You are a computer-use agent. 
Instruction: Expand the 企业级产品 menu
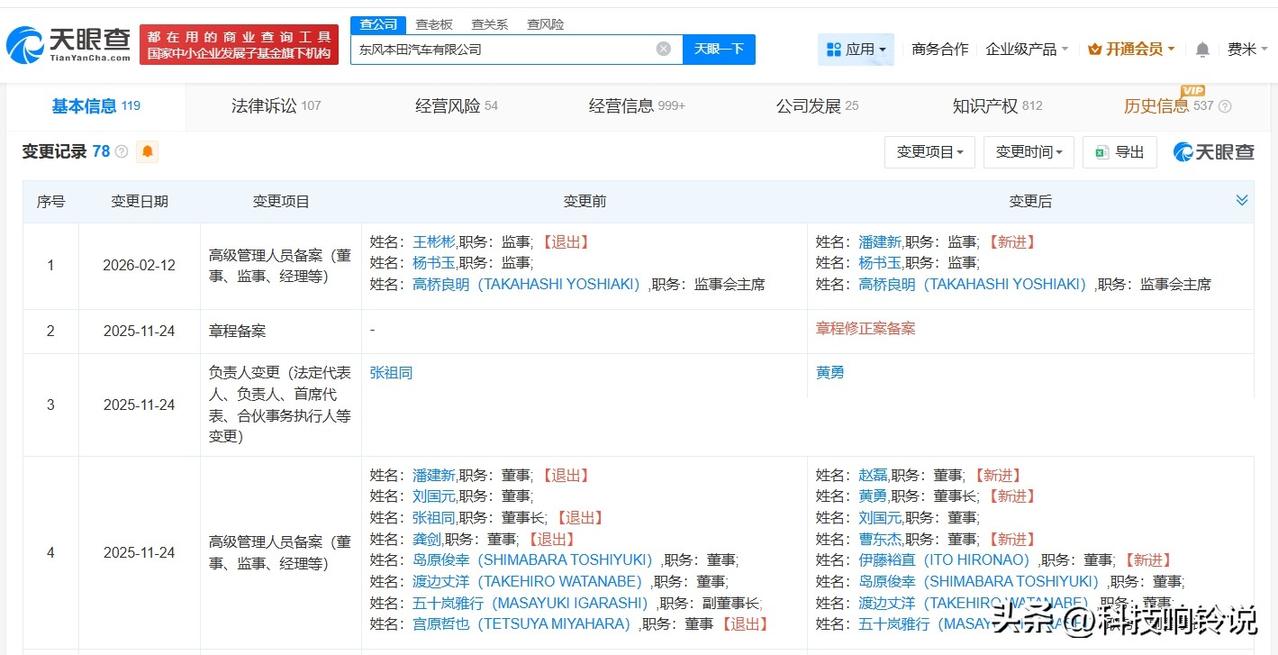[x=1027, y=49]
